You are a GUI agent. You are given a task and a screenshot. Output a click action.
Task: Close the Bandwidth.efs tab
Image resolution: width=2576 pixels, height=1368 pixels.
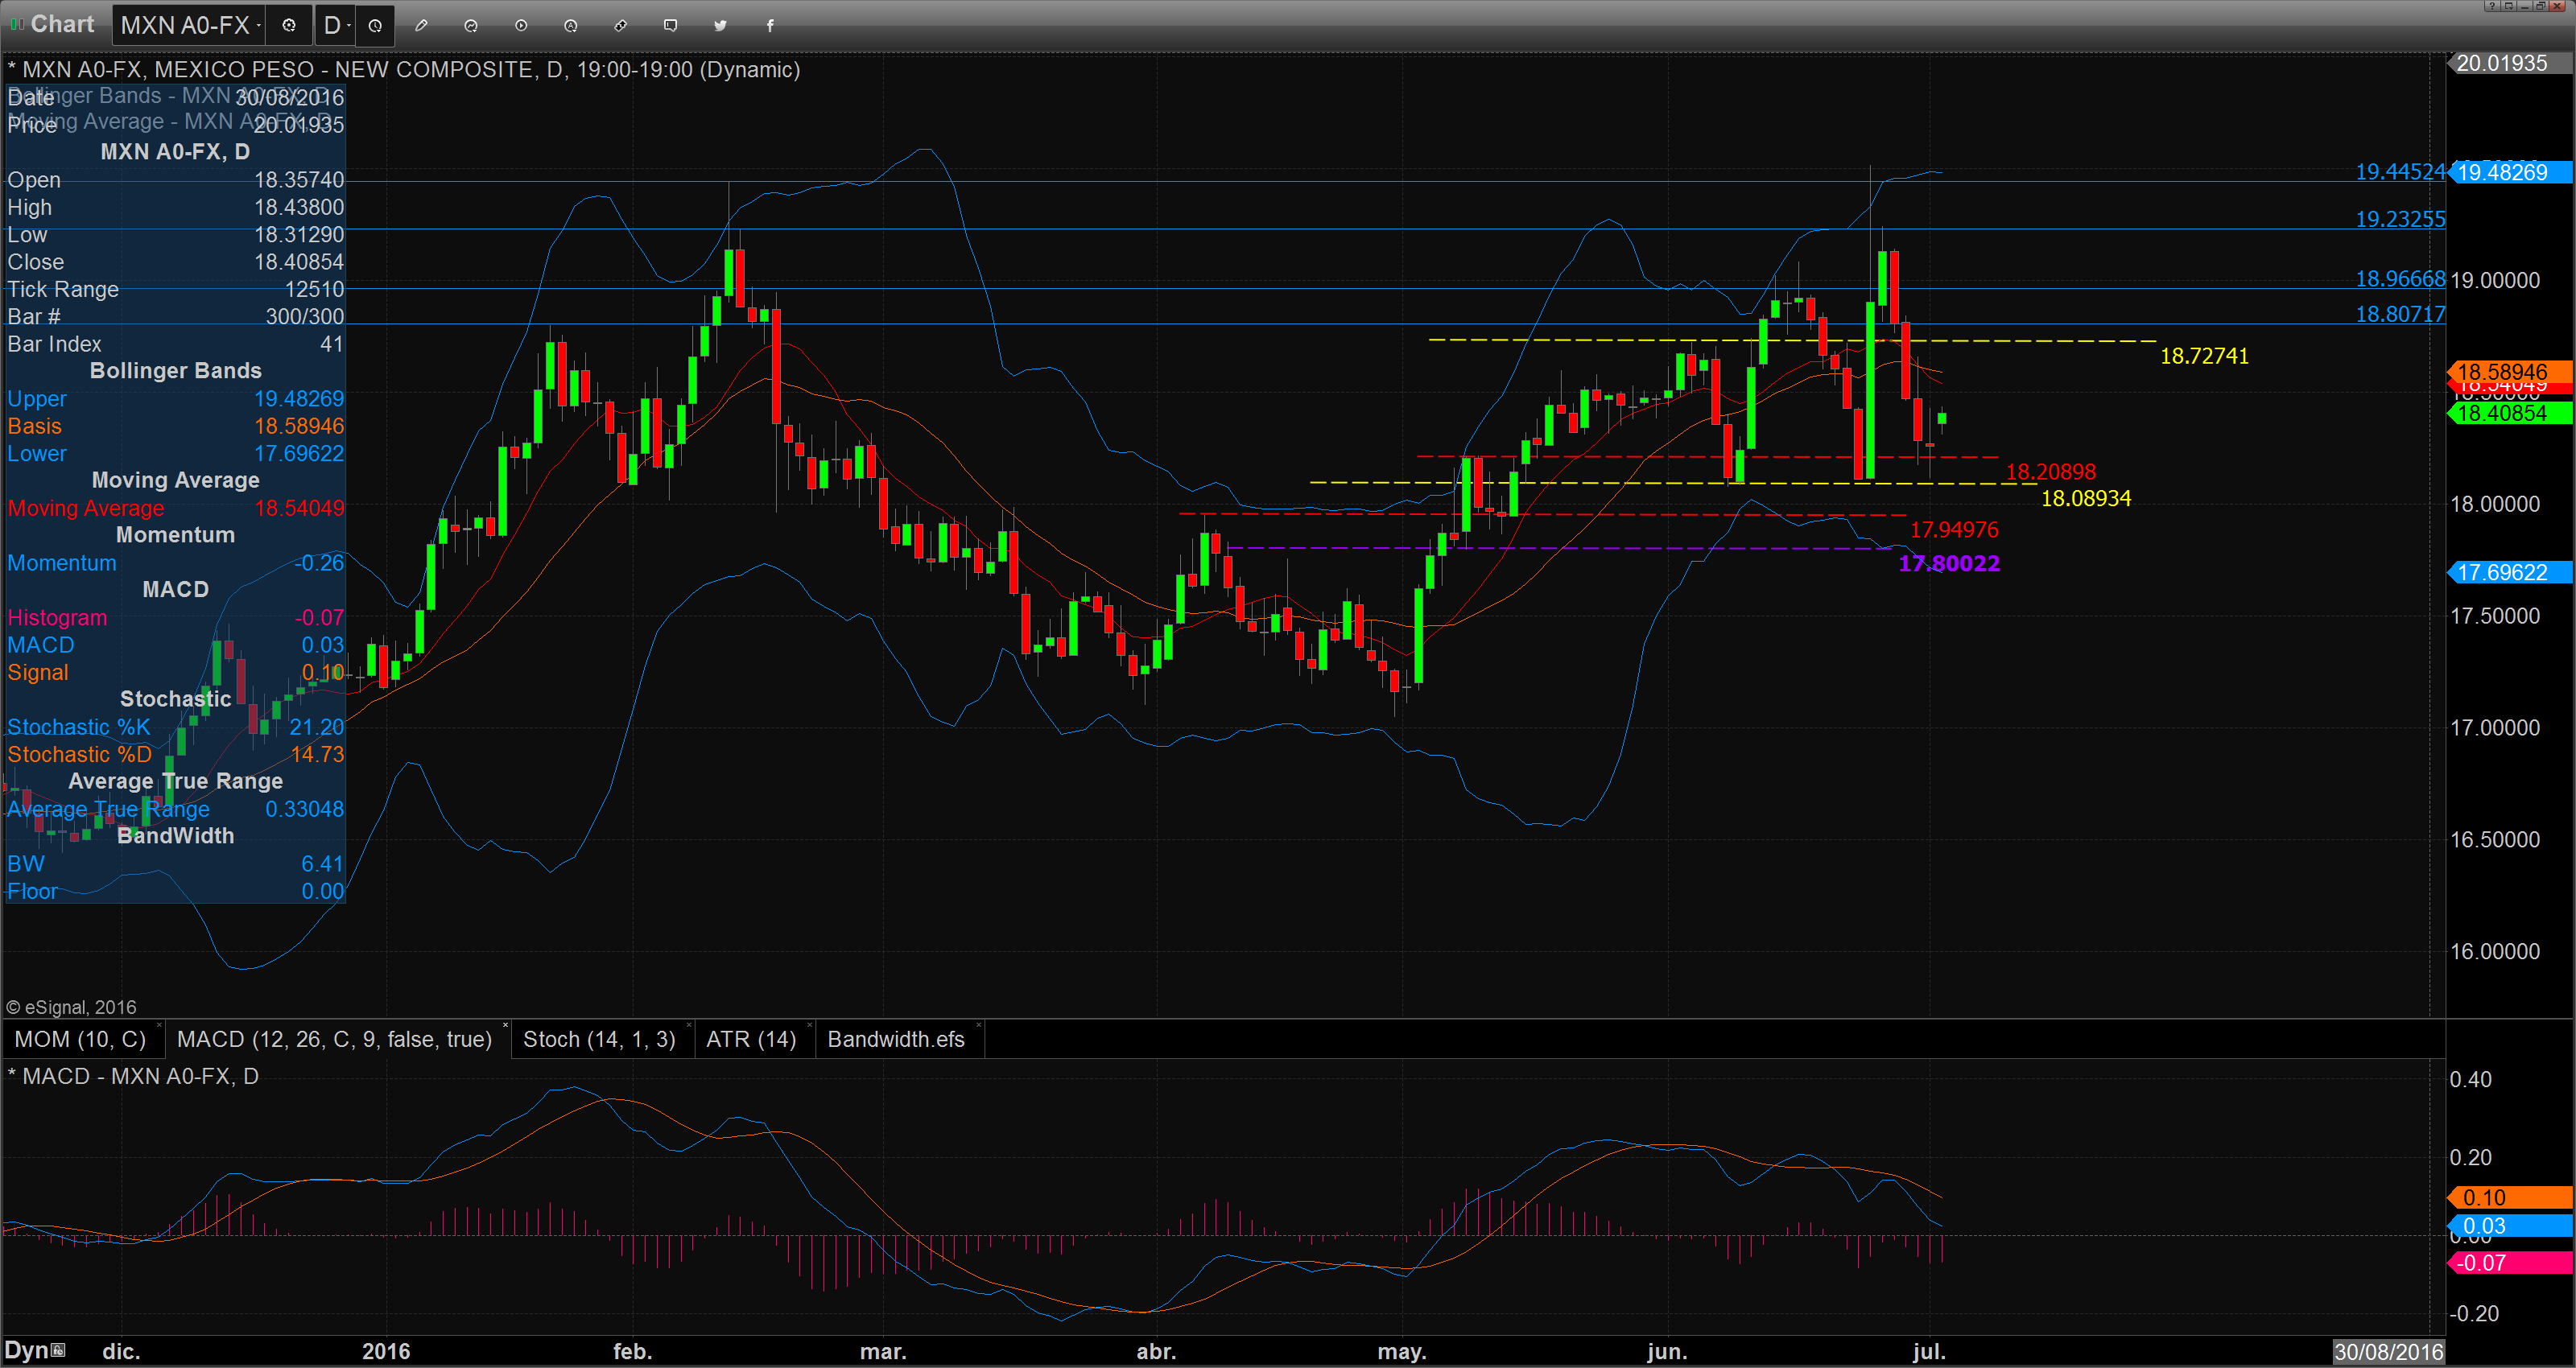click(978, 1025)
